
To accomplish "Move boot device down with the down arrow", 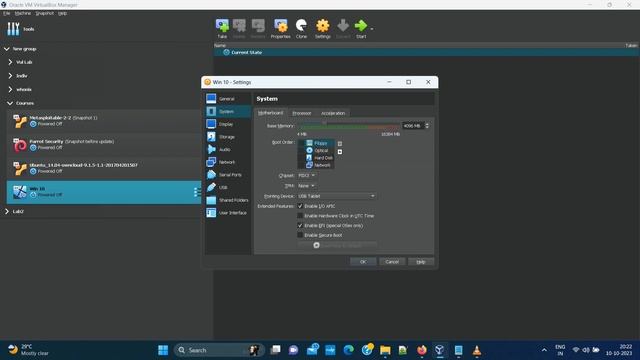I will 340,152.
